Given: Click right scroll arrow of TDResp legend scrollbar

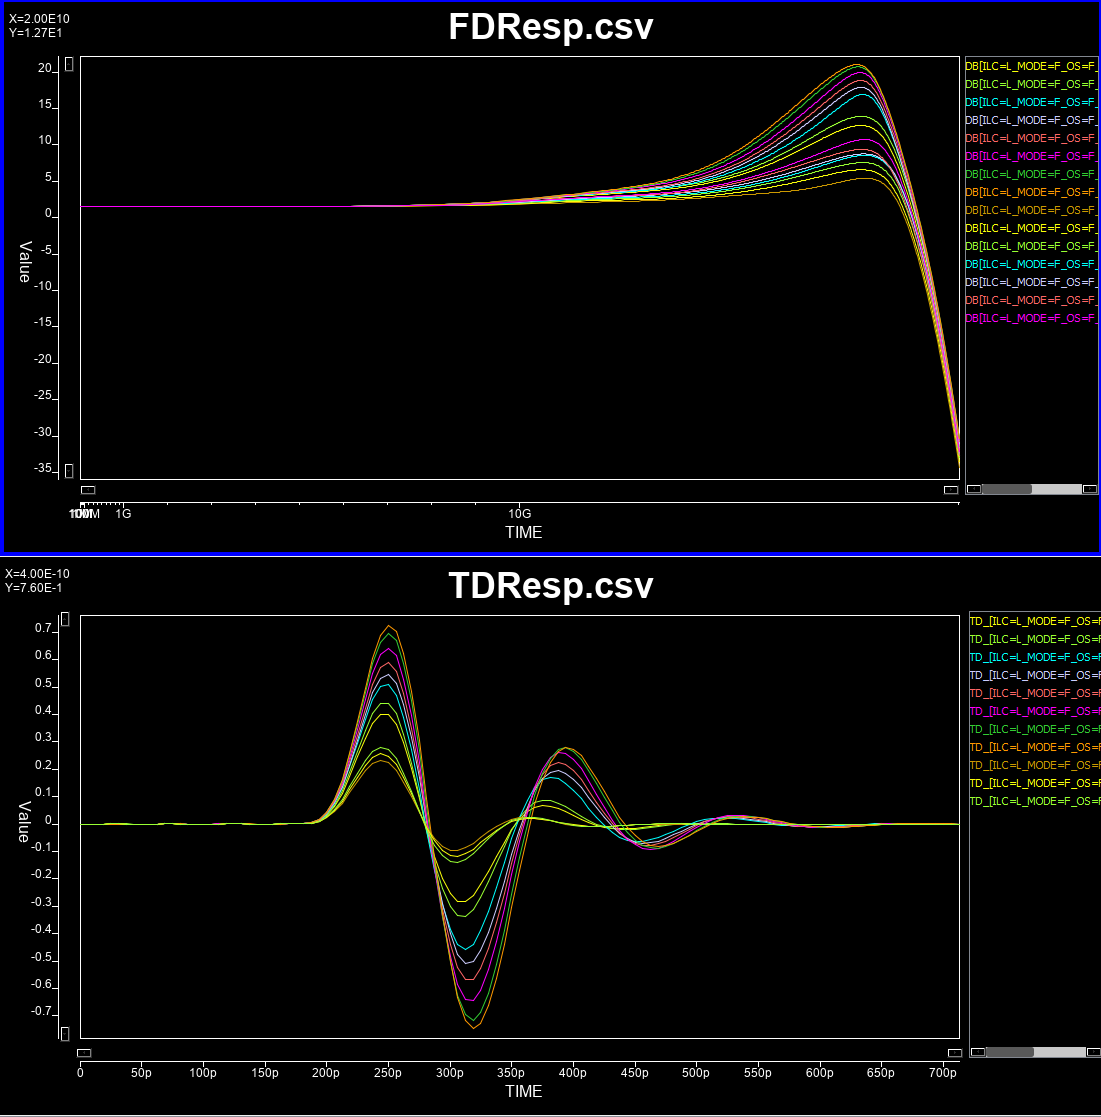Looking at the screenshot, I should coord(1093,1052).
